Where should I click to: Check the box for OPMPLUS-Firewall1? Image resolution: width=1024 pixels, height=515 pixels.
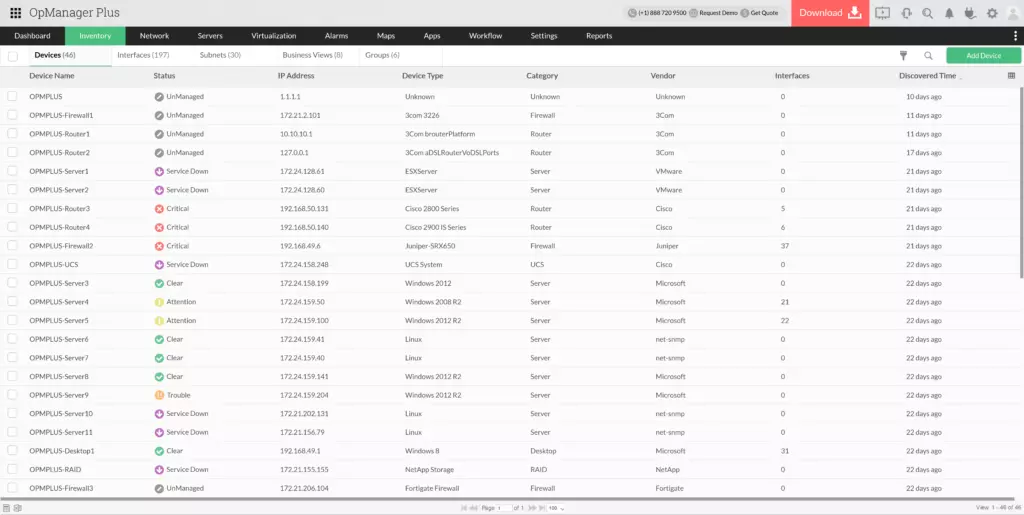click(12, 115)
